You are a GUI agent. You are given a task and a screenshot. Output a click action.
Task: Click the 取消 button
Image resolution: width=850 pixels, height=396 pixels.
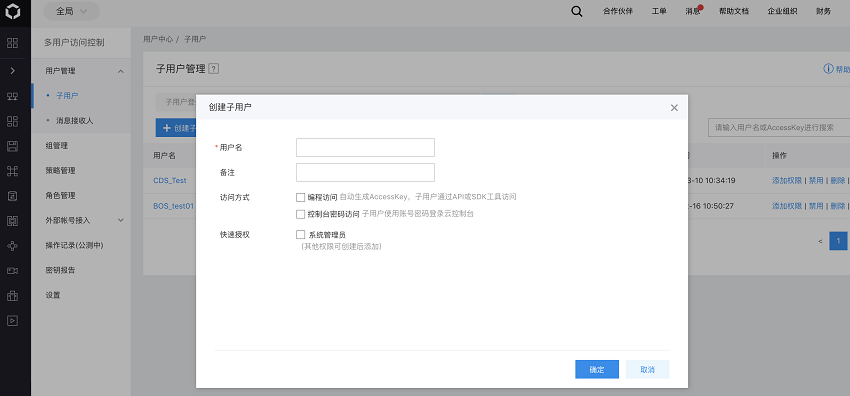(x=647, y=369)
